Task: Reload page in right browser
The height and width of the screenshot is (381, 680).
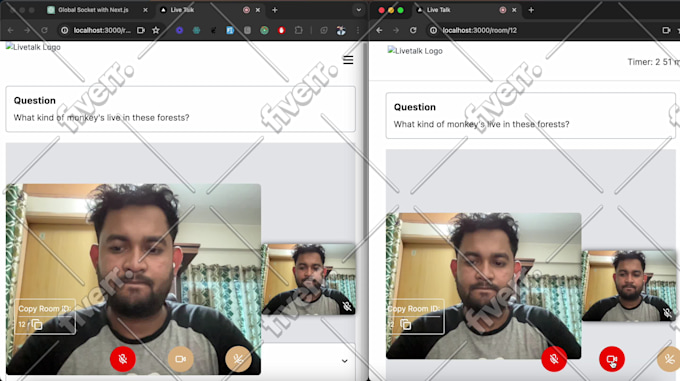Action: coord(413,30)
